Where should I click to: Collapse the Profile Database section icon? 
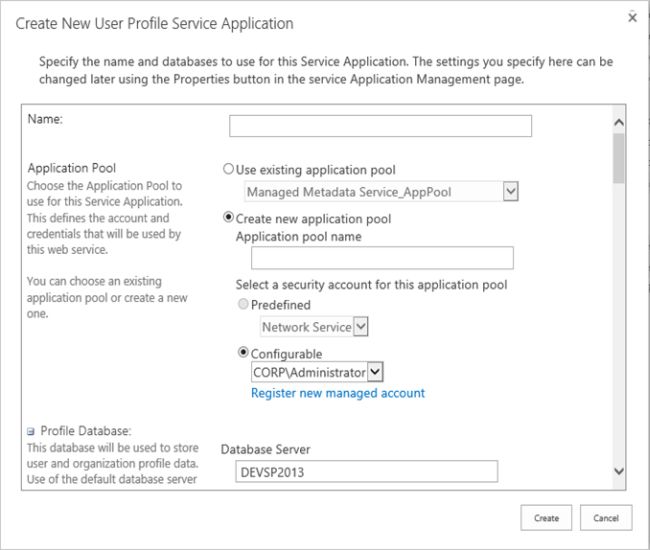pos(31,431)
